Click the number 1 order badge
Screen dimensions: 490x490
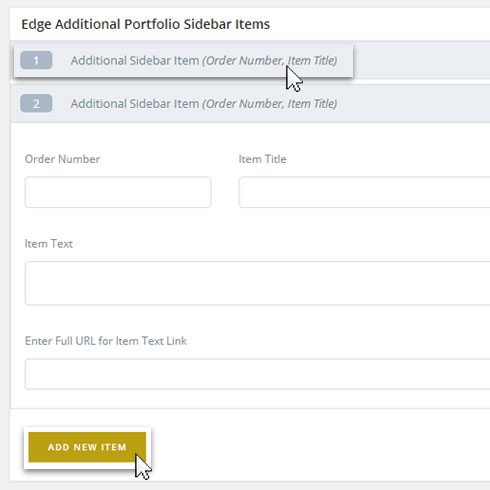36,60
